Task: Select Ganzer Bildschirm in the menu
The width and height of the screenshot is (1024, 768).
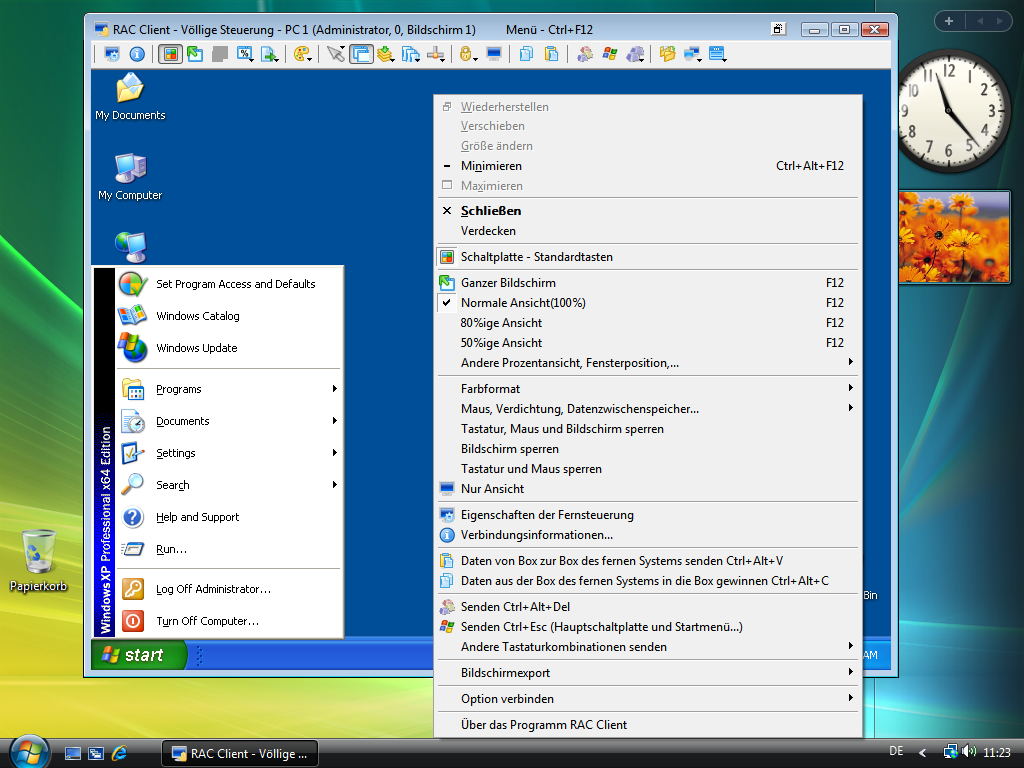Action: 648,283
